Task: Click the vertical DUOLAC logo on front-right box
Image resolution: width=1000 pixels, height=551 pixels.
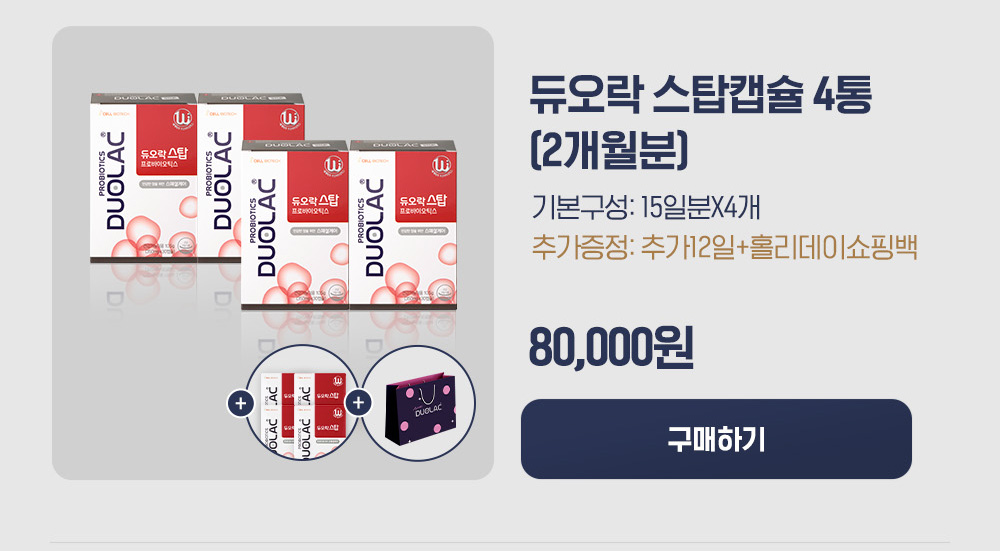Action: coord(375,228)
